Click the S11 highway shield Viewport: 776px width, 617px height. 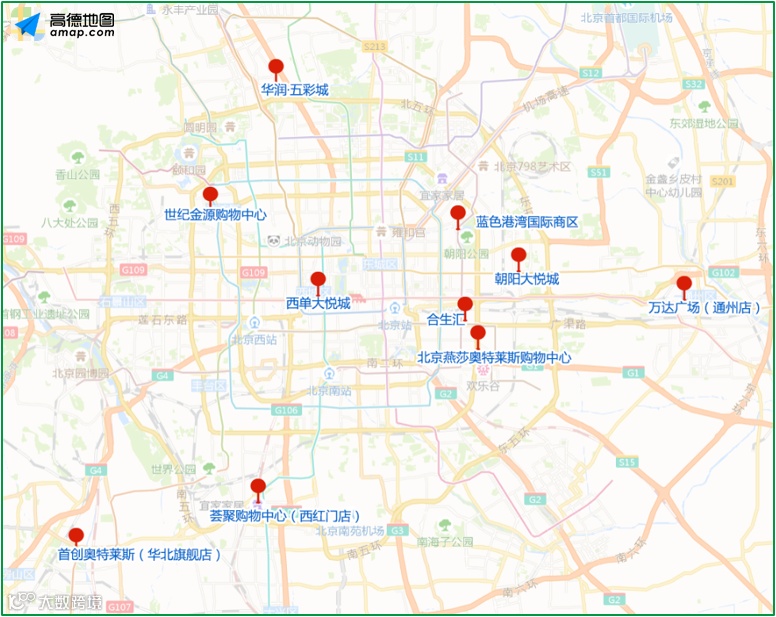pos(415,157)
